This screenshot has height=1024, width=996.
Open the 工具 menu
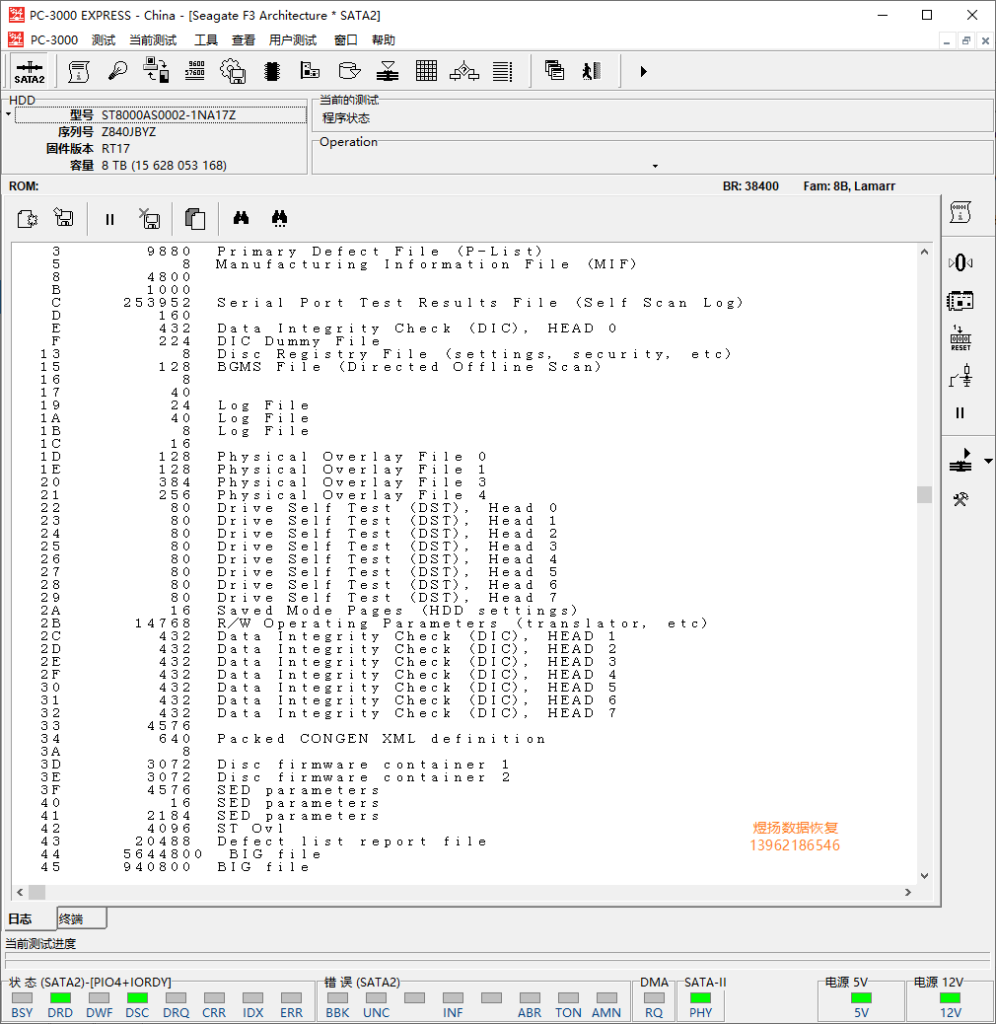coord(206,40)
